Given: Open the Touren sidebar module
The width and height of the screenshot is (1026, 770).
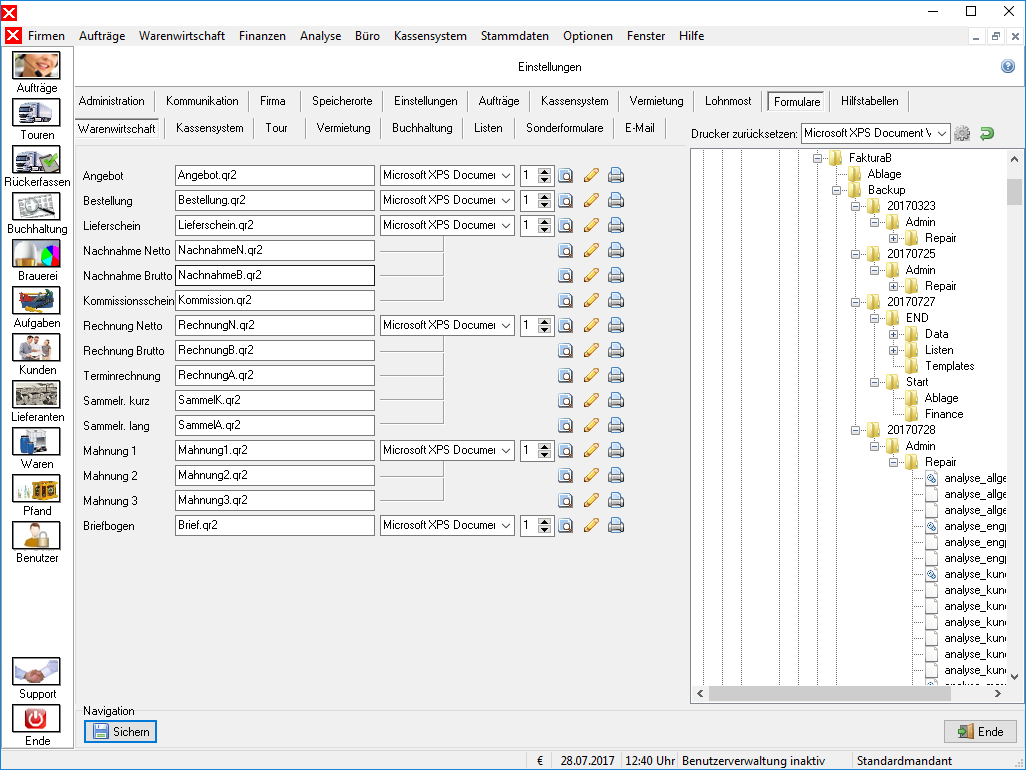Looking at the screenshot, I should pos(37,119).
